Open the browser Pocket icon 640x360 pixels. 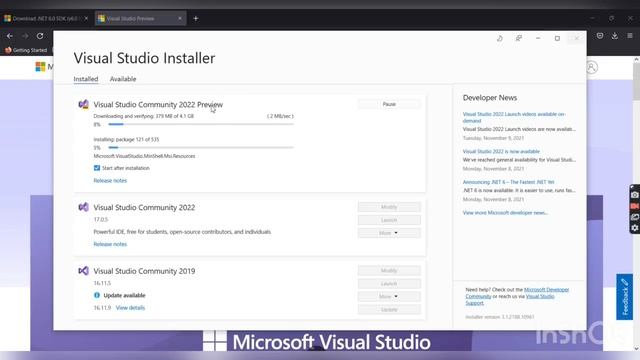click(600, 36)
